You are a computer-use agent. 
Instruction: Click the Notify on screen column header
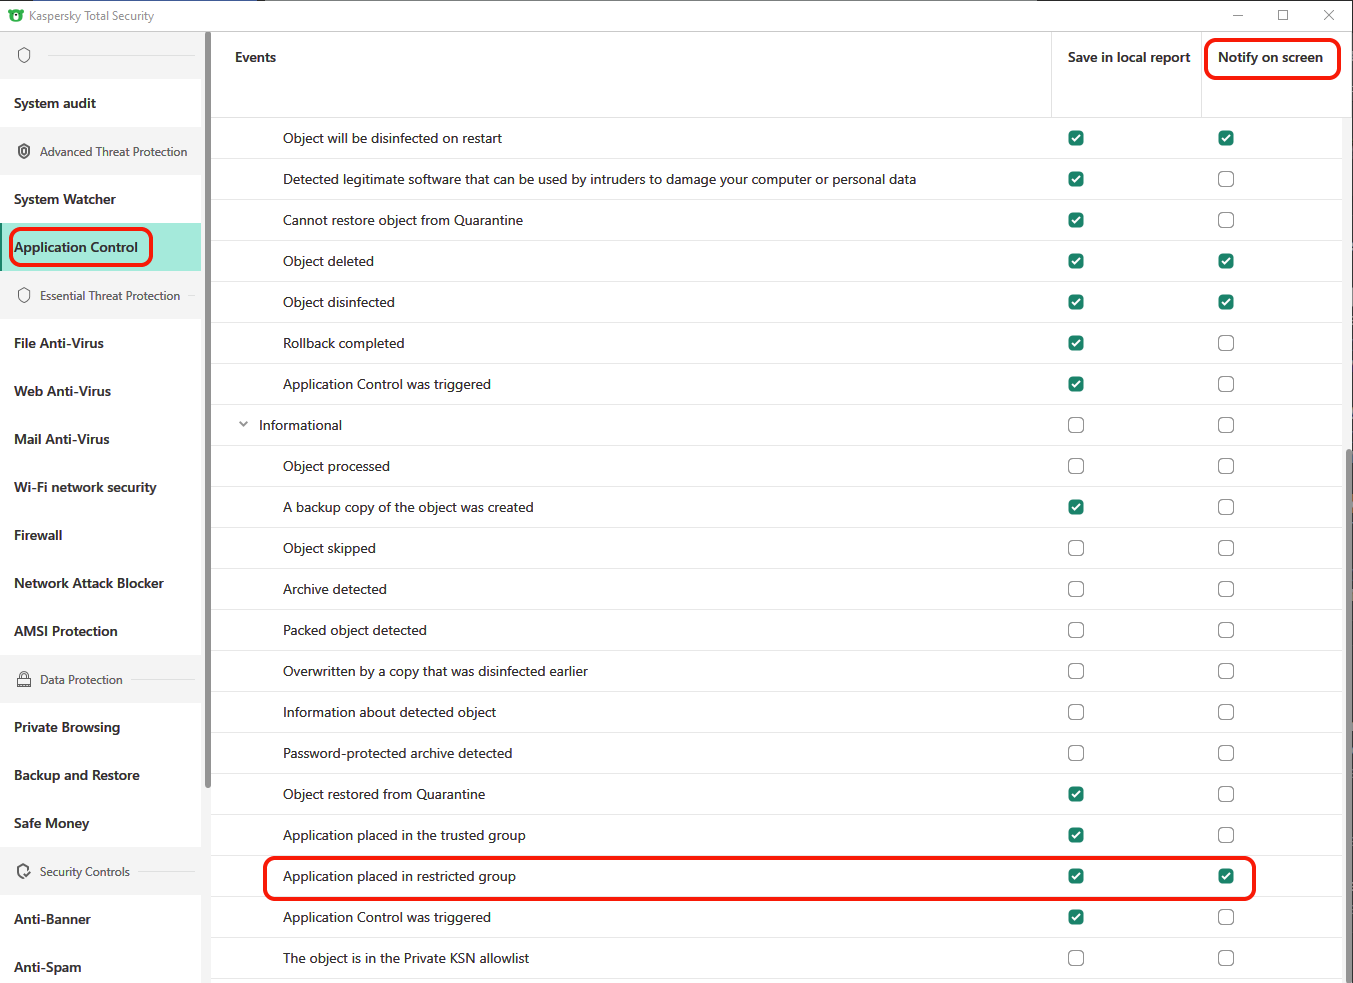tap(1270, 58)
